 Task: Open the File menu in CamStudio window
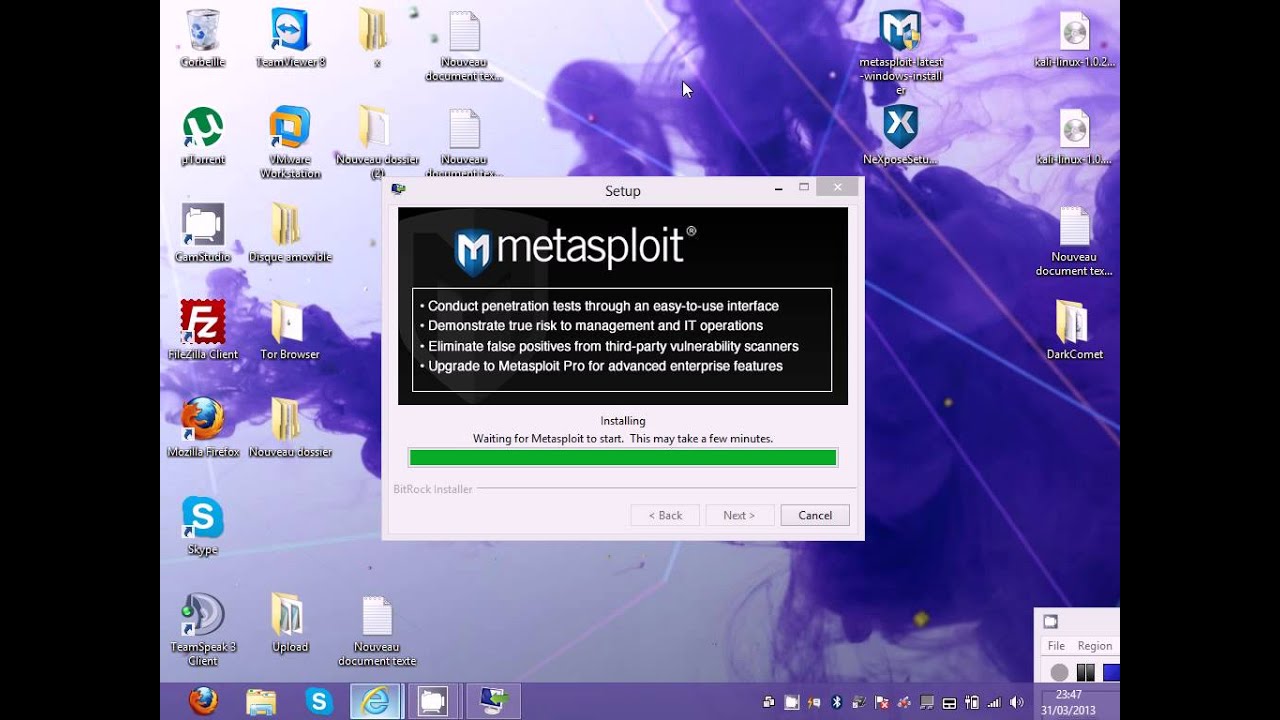pos(1056,646)
